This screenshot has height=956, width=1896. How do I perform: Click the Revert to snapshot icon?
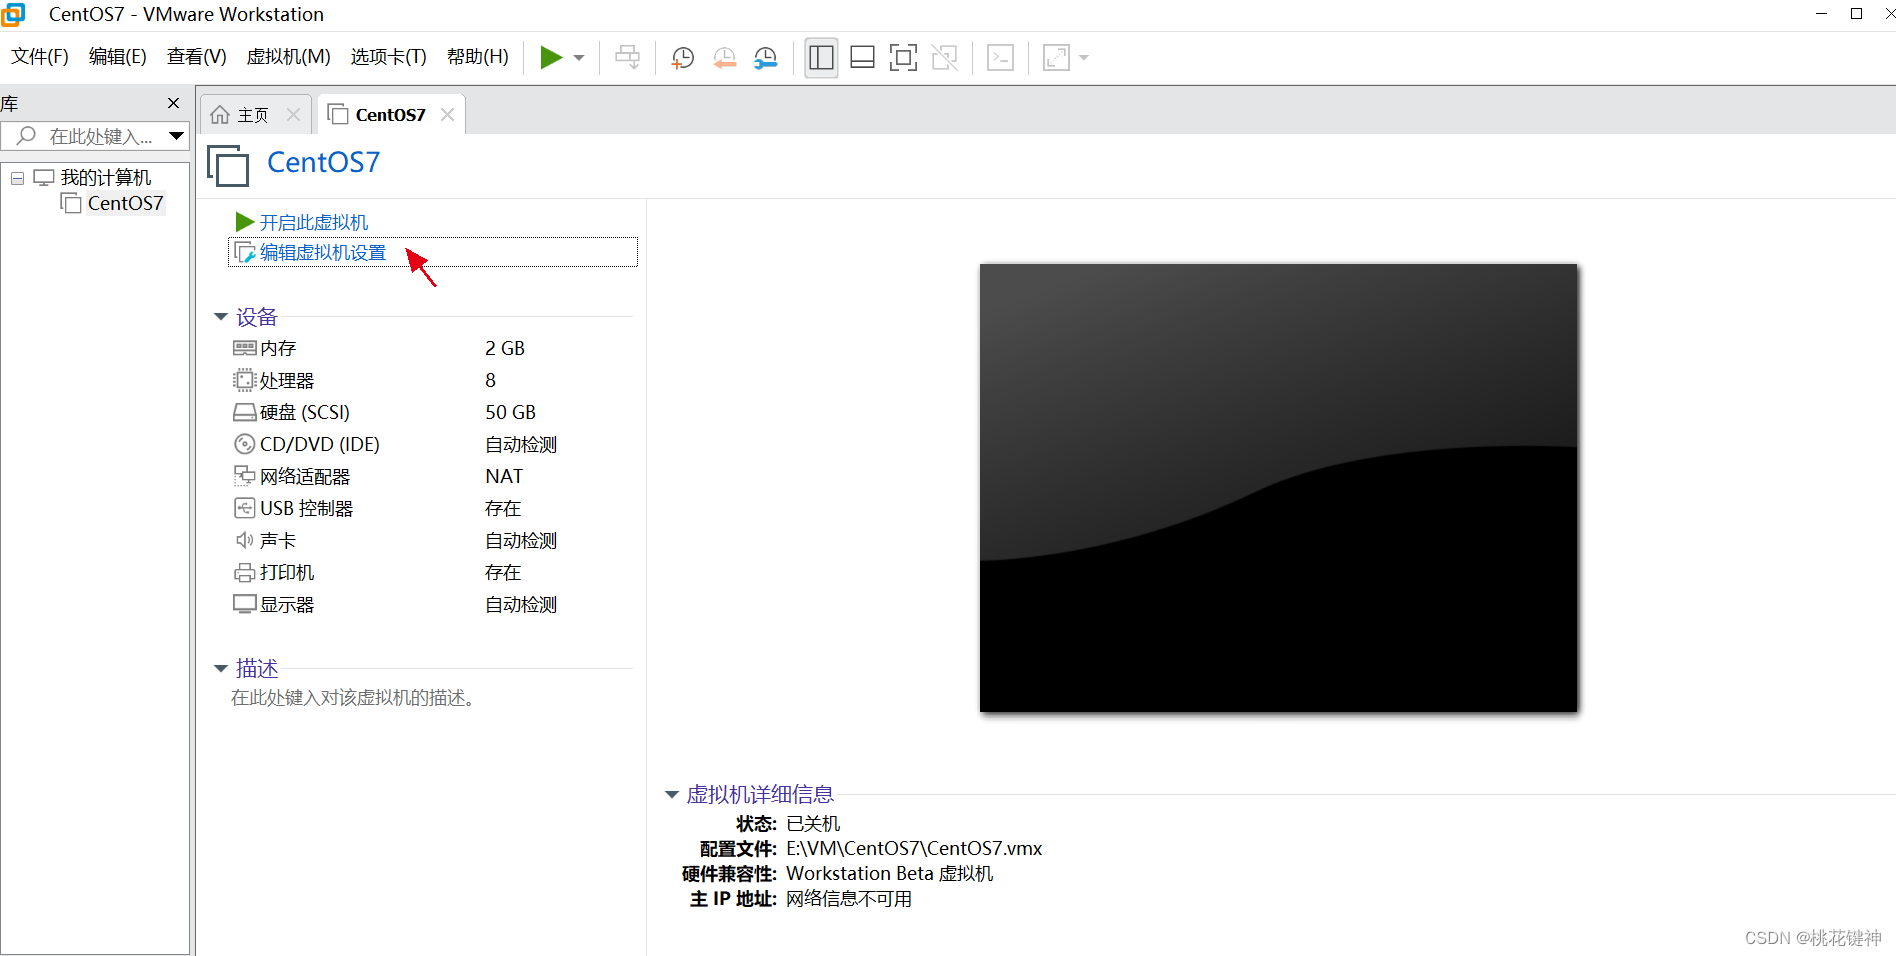point(725,58)
